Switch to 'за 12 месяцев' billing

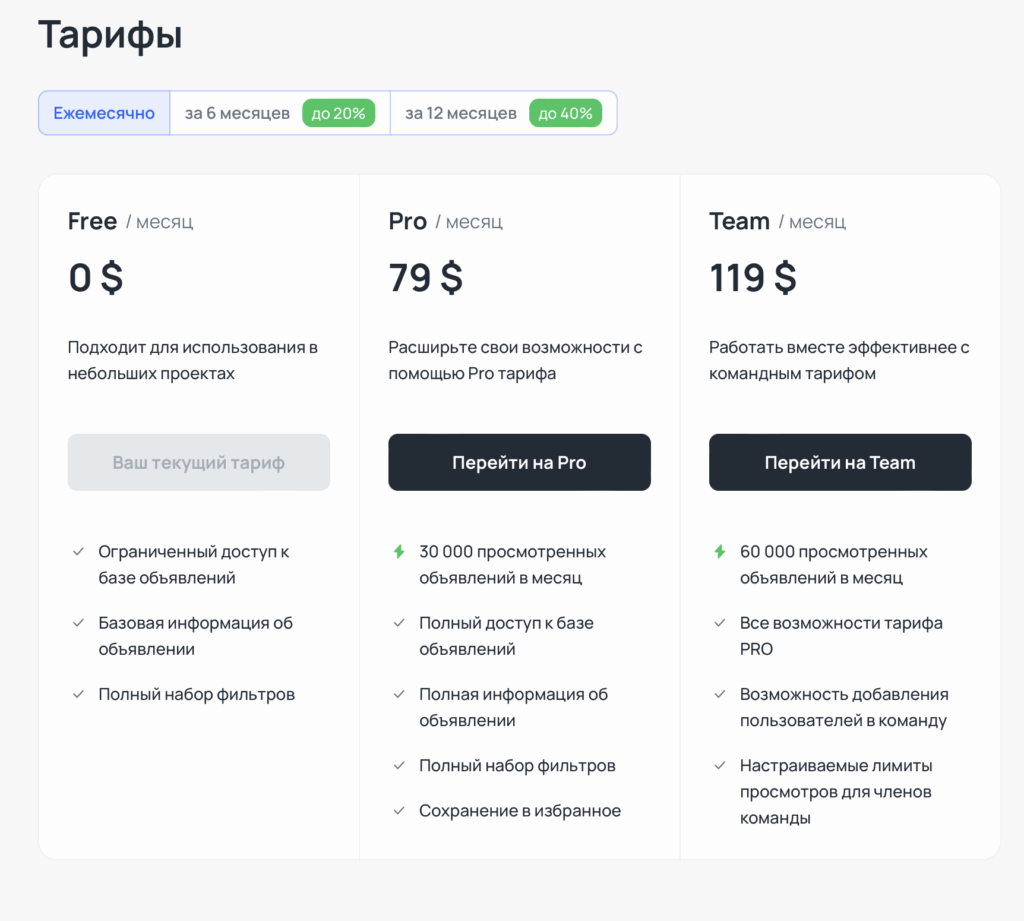click(460, 113)
